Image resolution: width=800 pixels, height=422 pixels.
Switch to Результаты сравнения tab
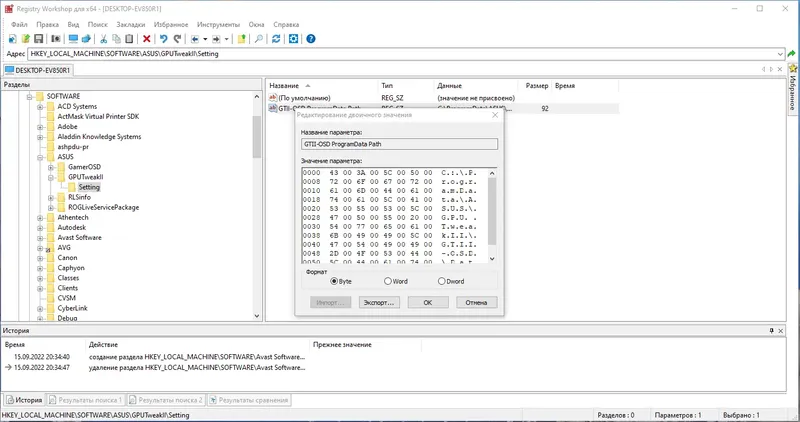(x=248, y=400)
